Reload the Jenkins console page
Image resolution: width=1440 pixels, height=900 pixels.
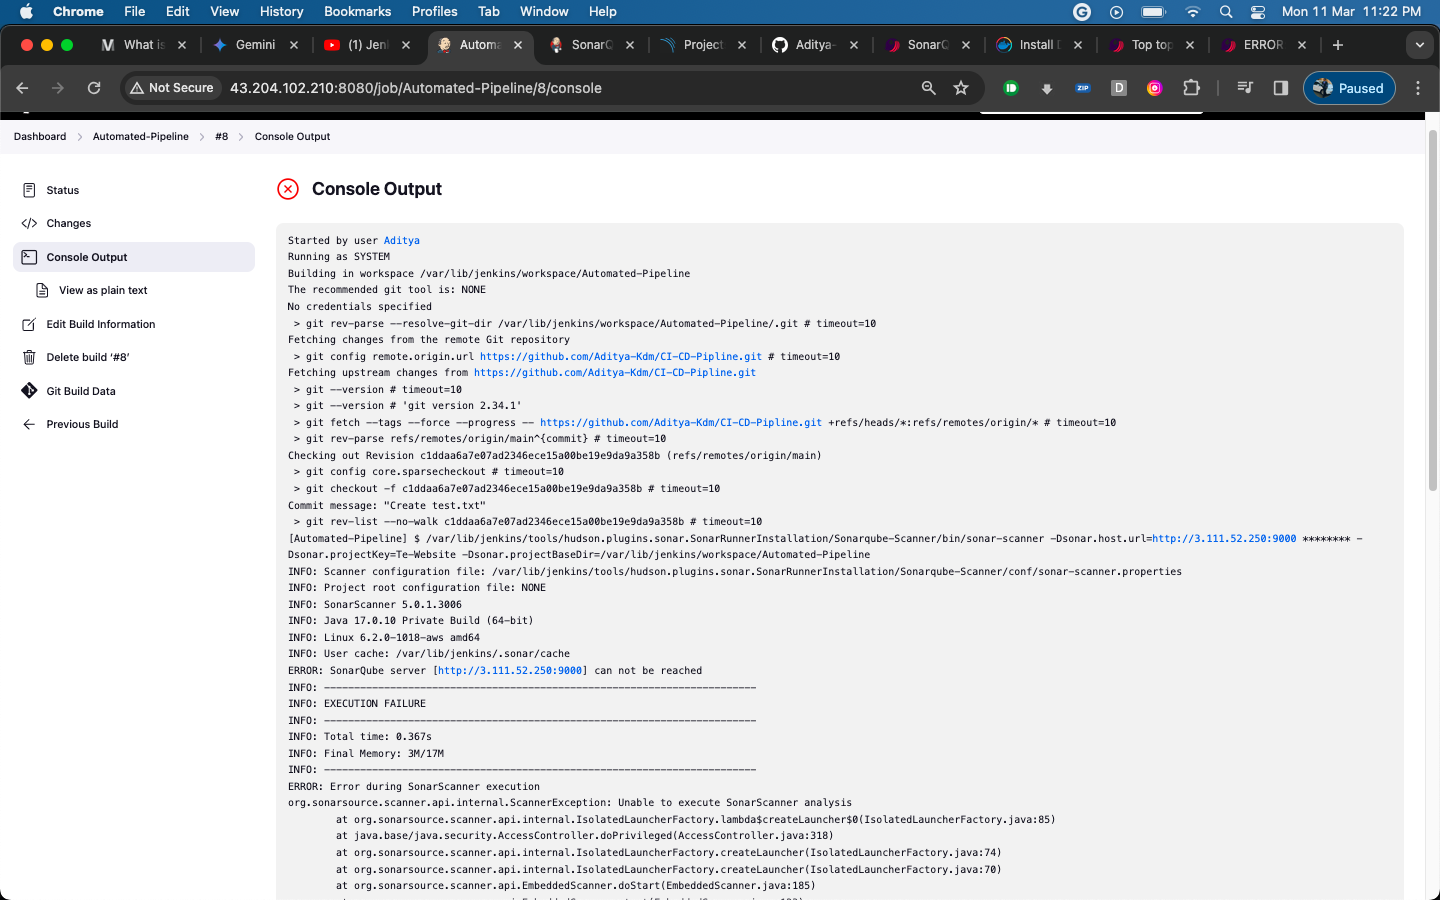pyautogui.click(x=94, y=88)
